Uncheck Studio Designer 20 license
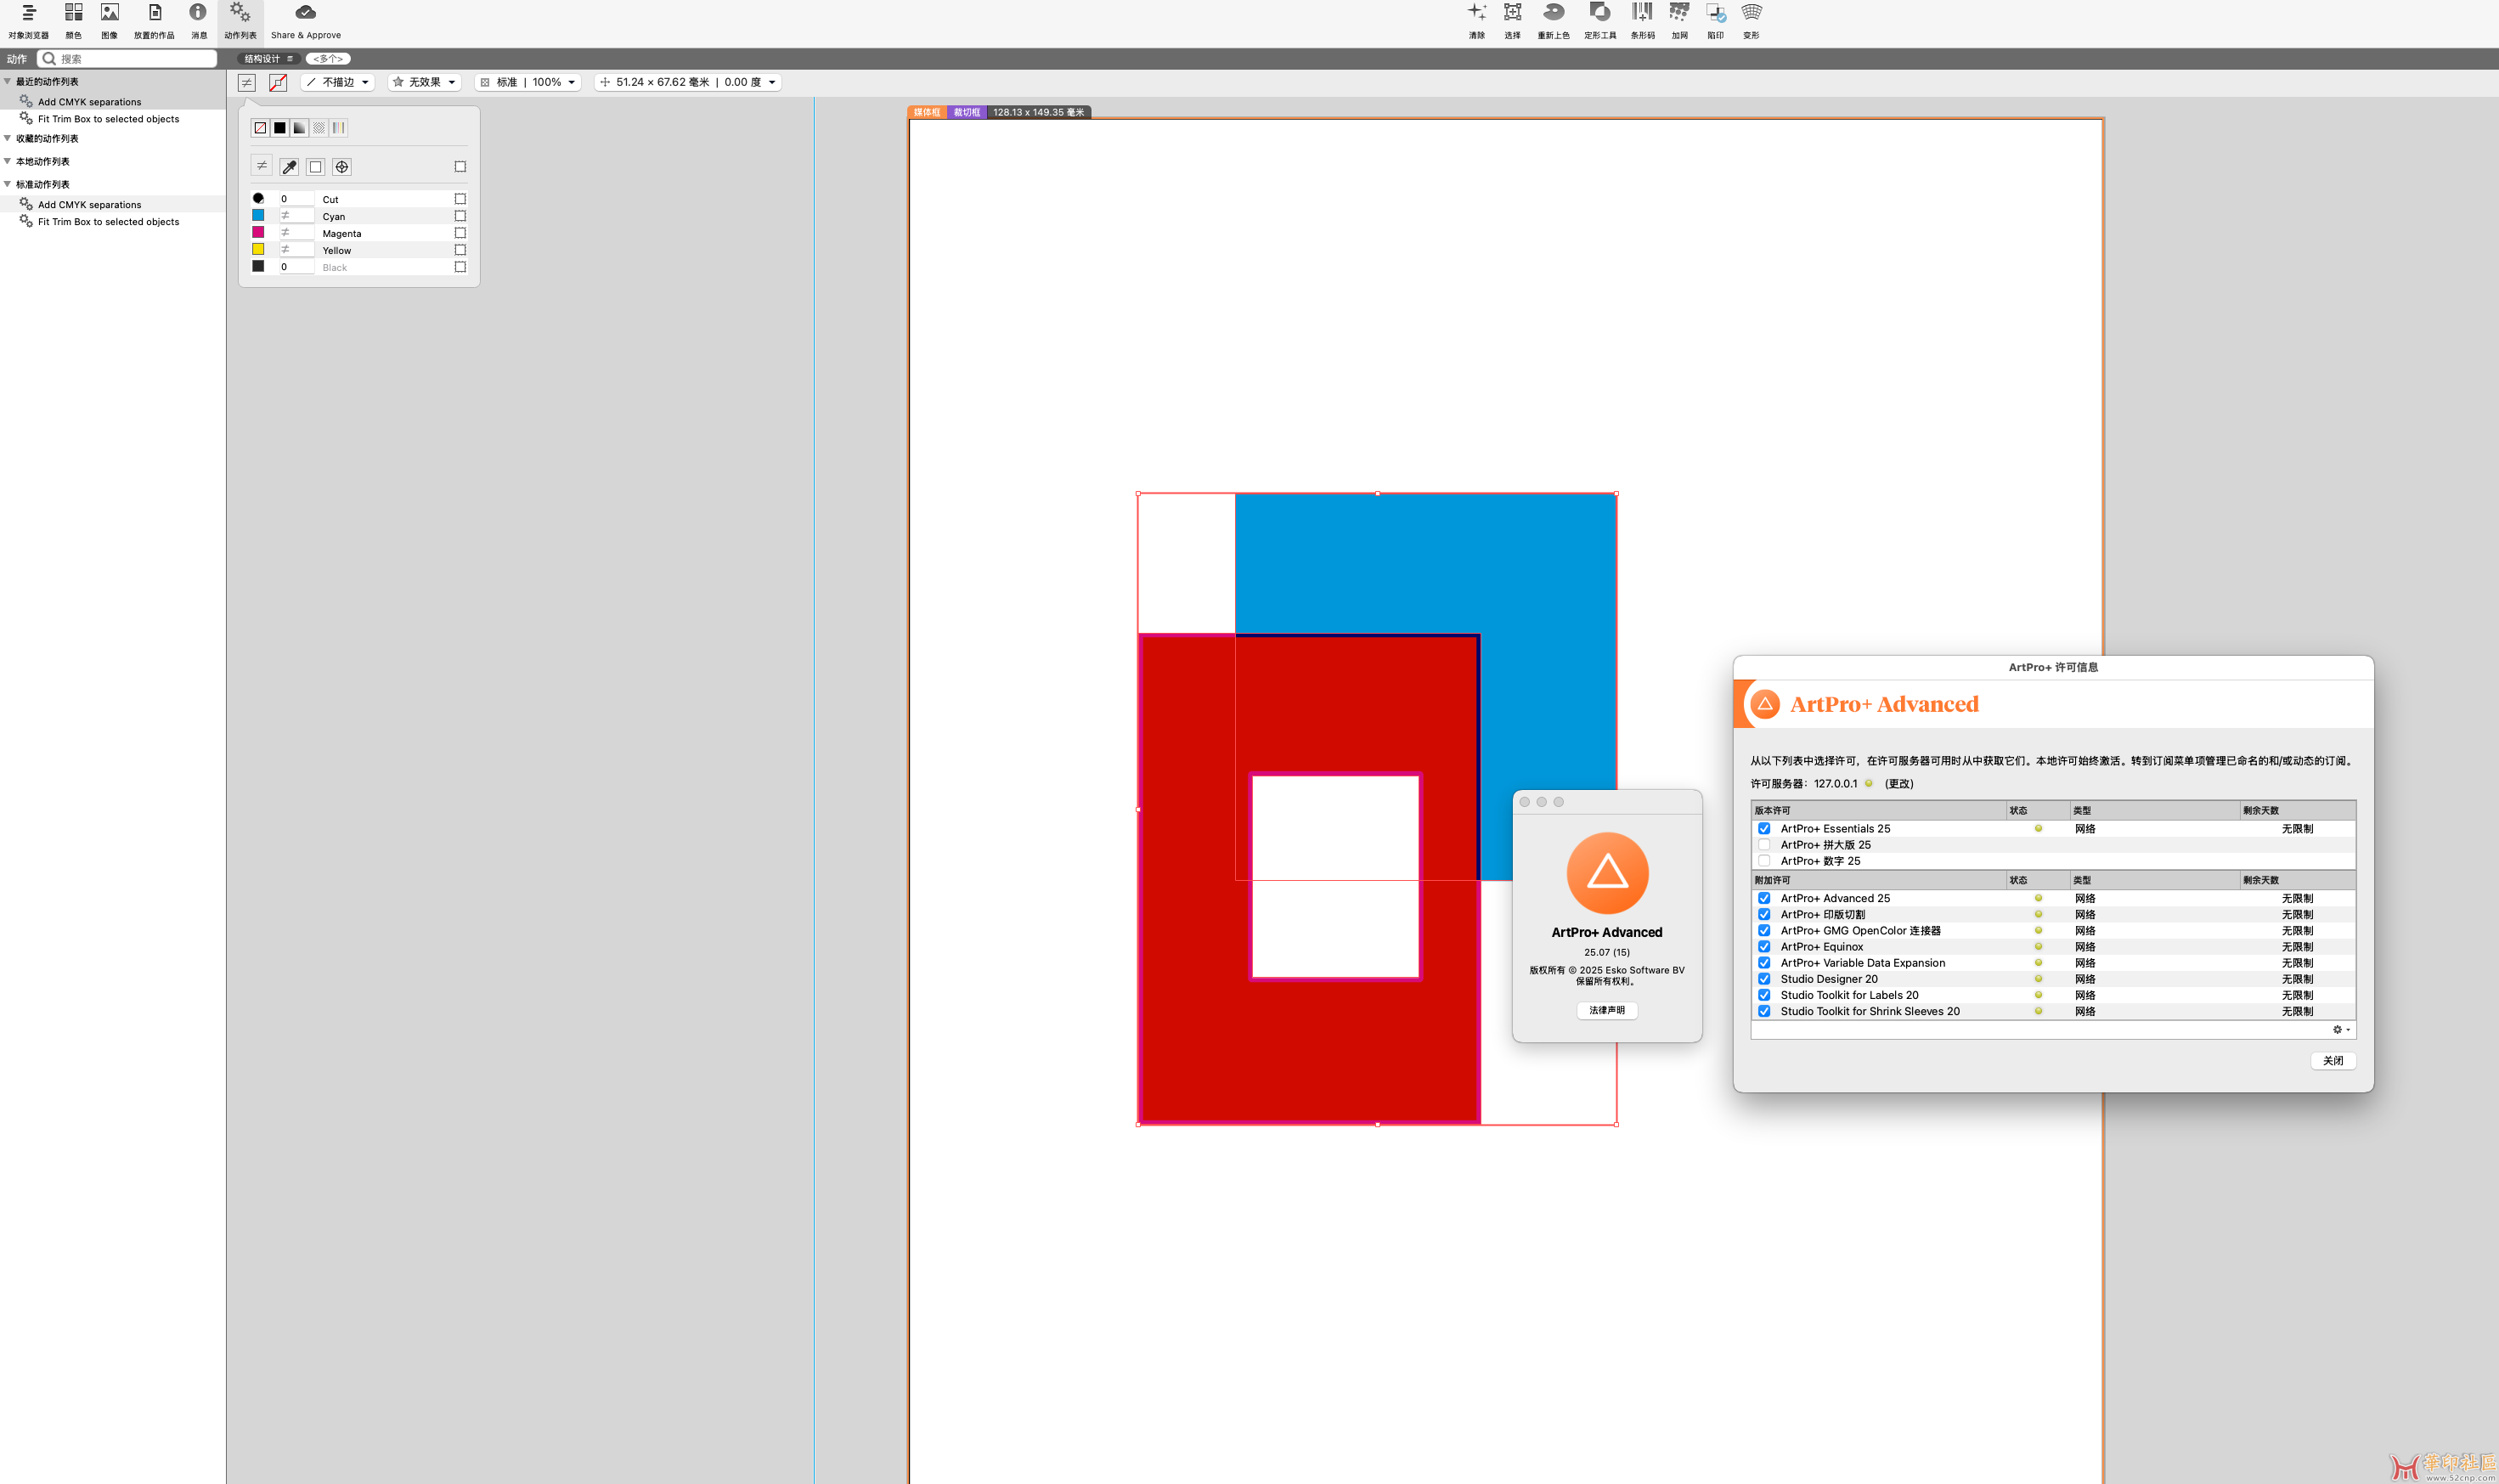 click(x=1764, y=978)
